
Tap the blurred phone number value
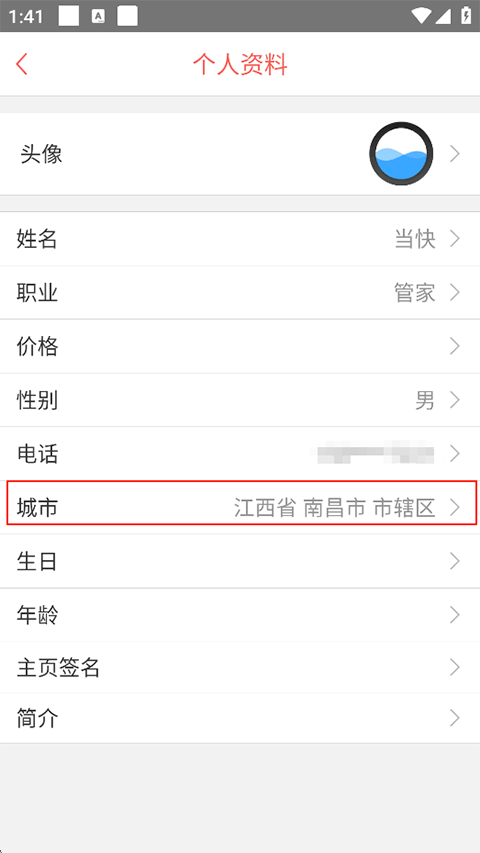click(x=376, y=454)
